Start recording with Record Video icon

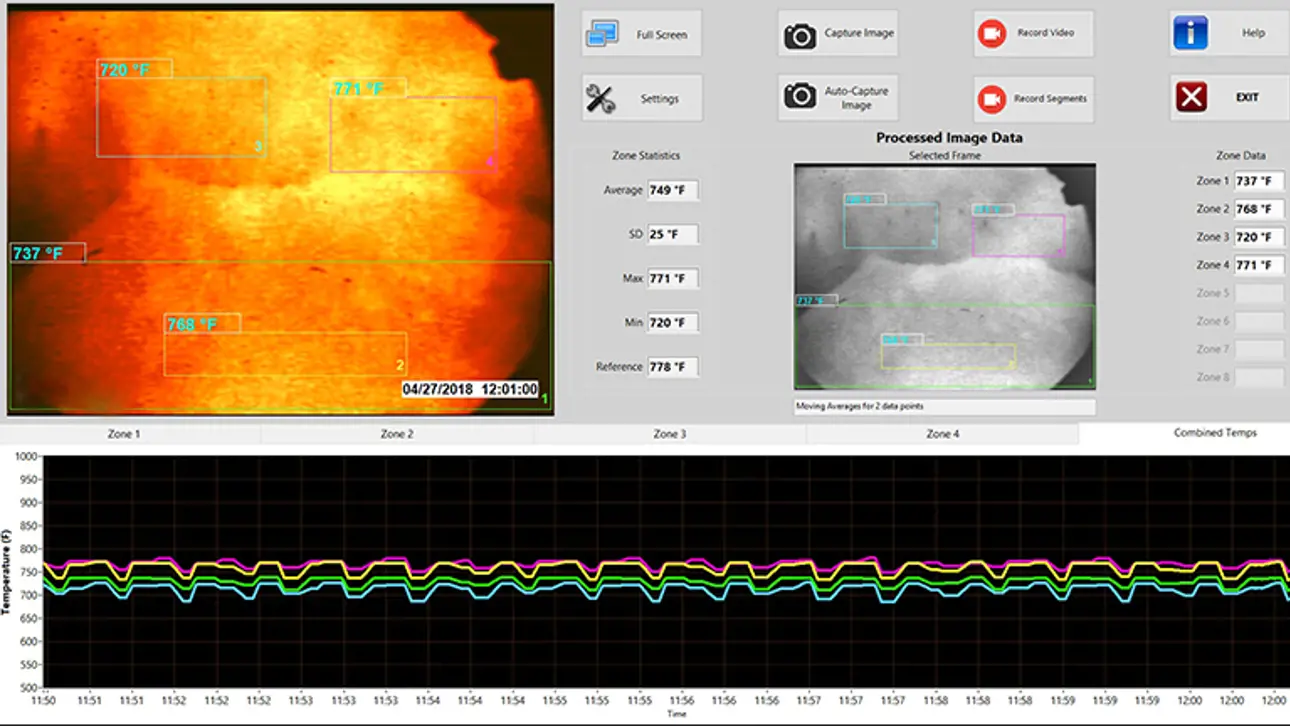click(991, 34)
